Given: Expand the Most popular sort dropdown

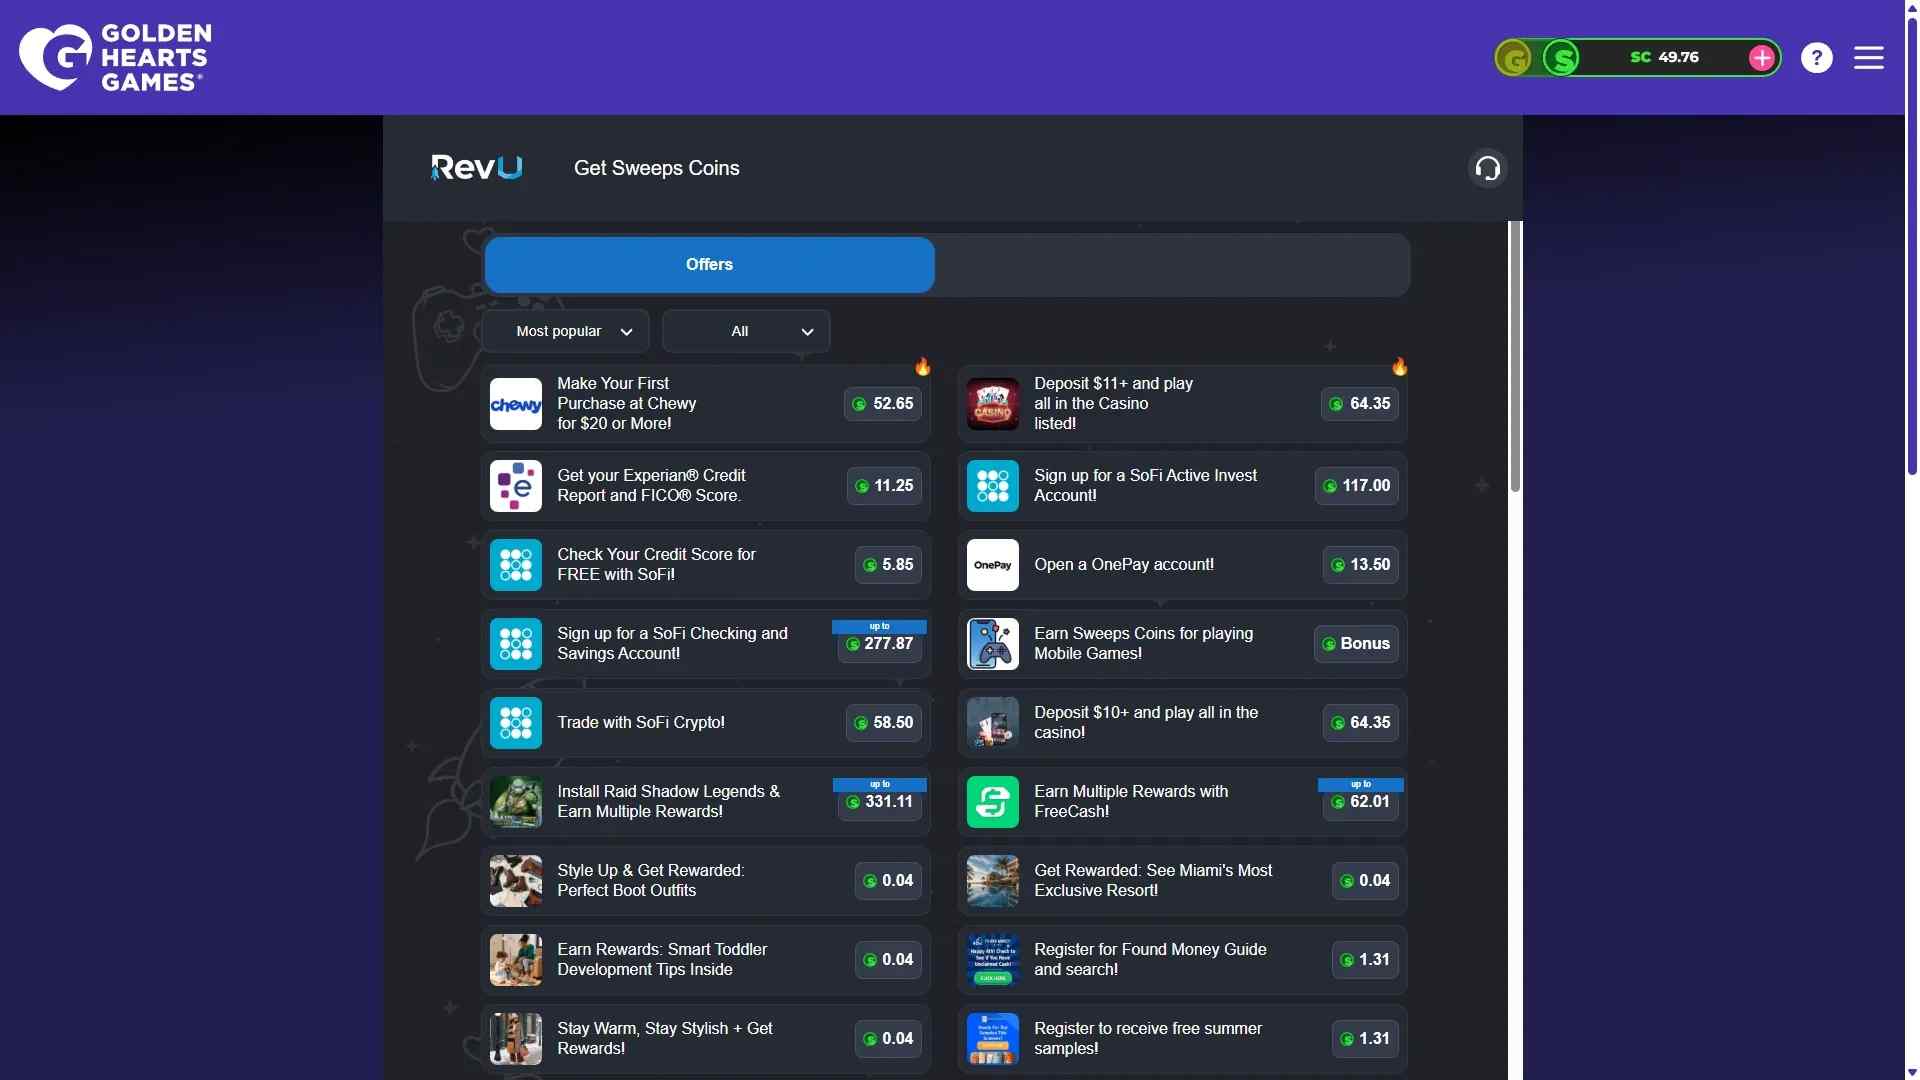Looking at the screenshot, I should [x=566, y=331].
